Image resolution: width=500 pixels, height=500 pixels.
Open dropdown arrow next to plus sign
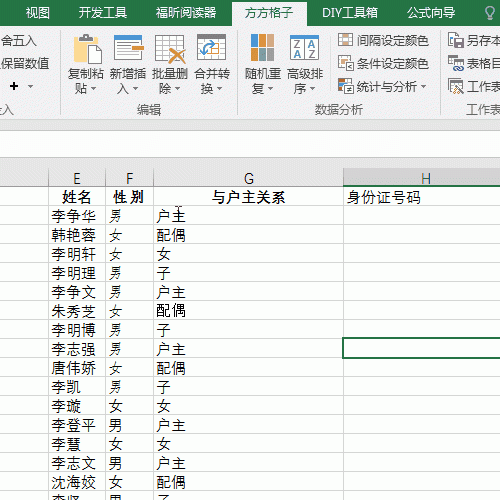pos(30,87)
